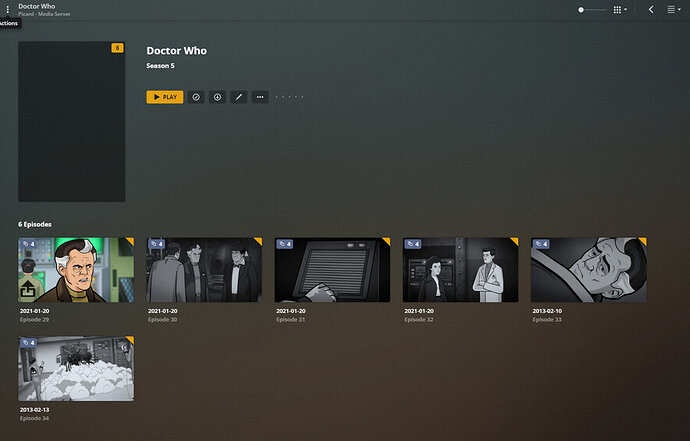
Task: Click the unwatched count badge on poster
Action: [117, 48]
